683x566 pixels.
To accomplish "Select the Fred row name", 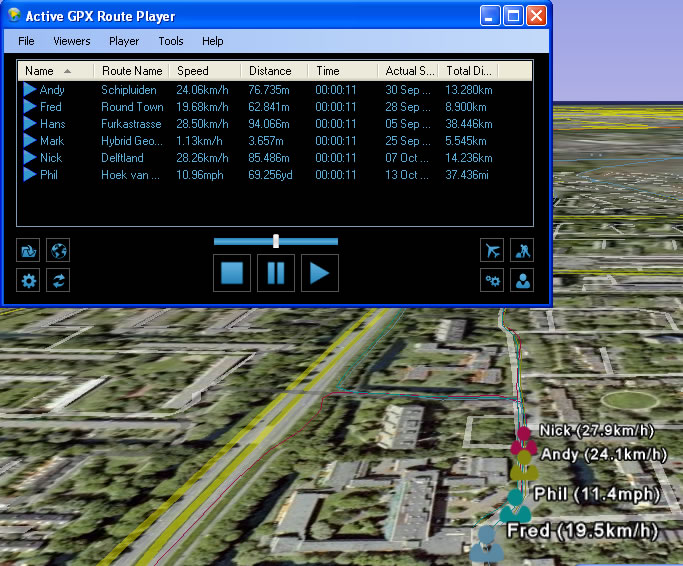I will 51,107.
